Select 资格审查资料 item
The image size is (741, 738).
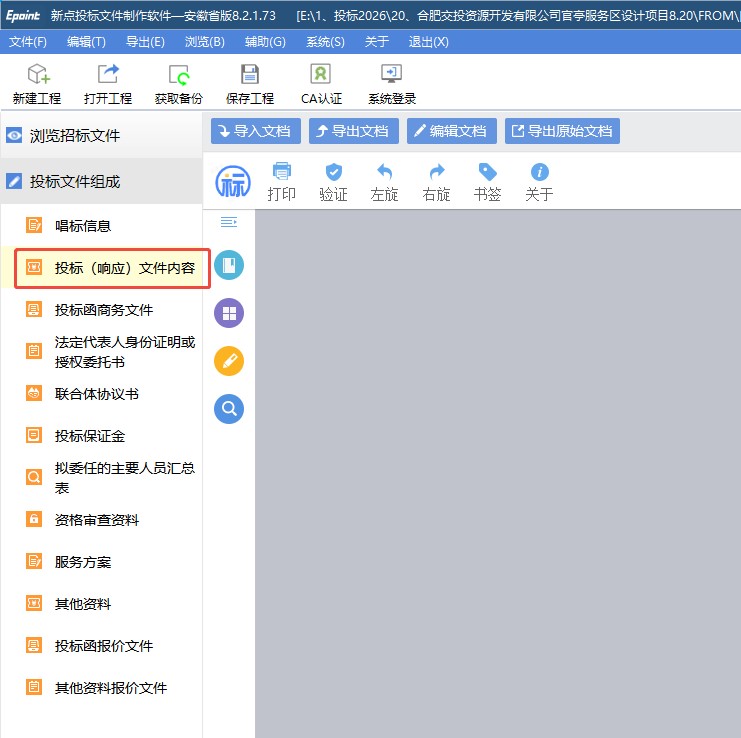pos(102,519)
